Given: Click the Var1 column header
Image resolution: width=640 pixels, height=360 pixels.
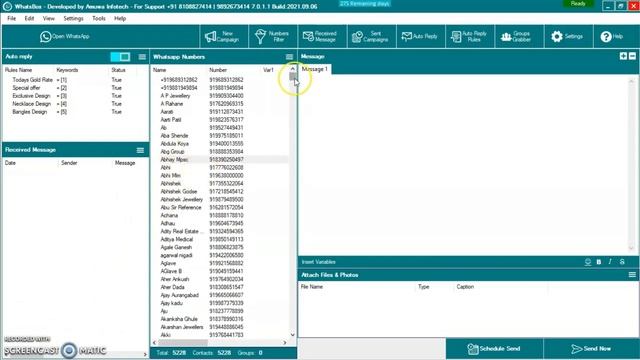Looking at the screenshot, I should [x=268, y=70].
